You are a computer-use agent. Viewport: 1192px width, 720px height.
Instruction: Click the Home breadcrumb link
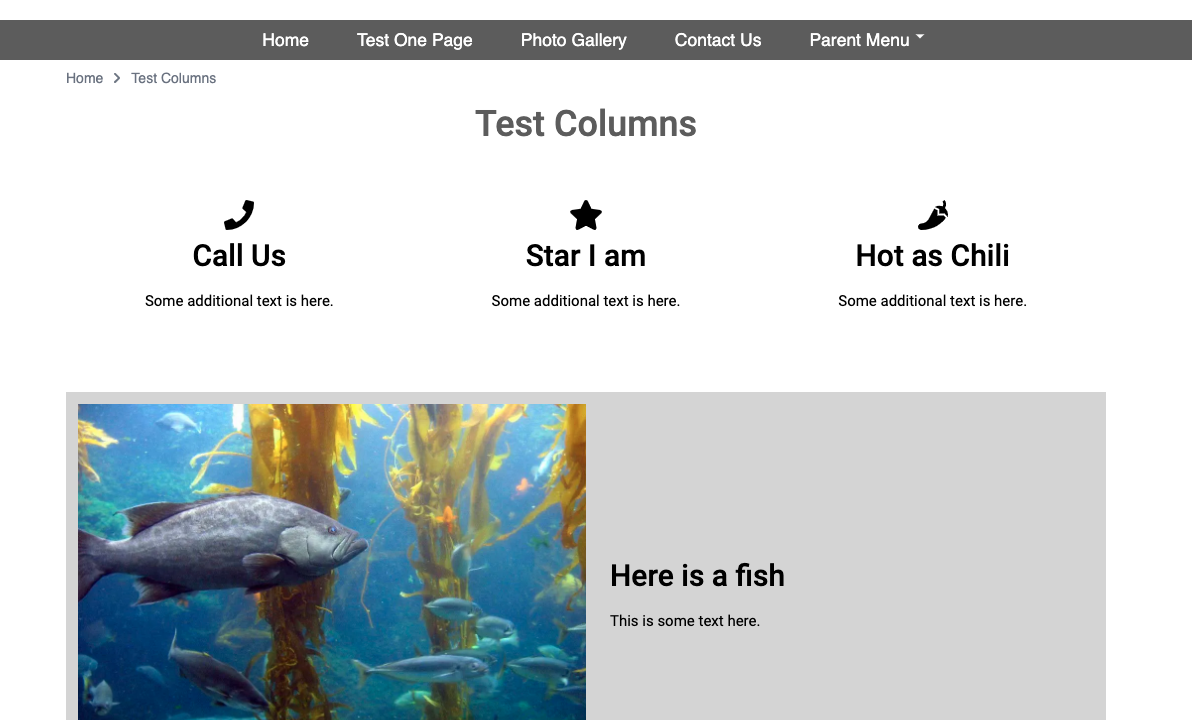(84, 77)
